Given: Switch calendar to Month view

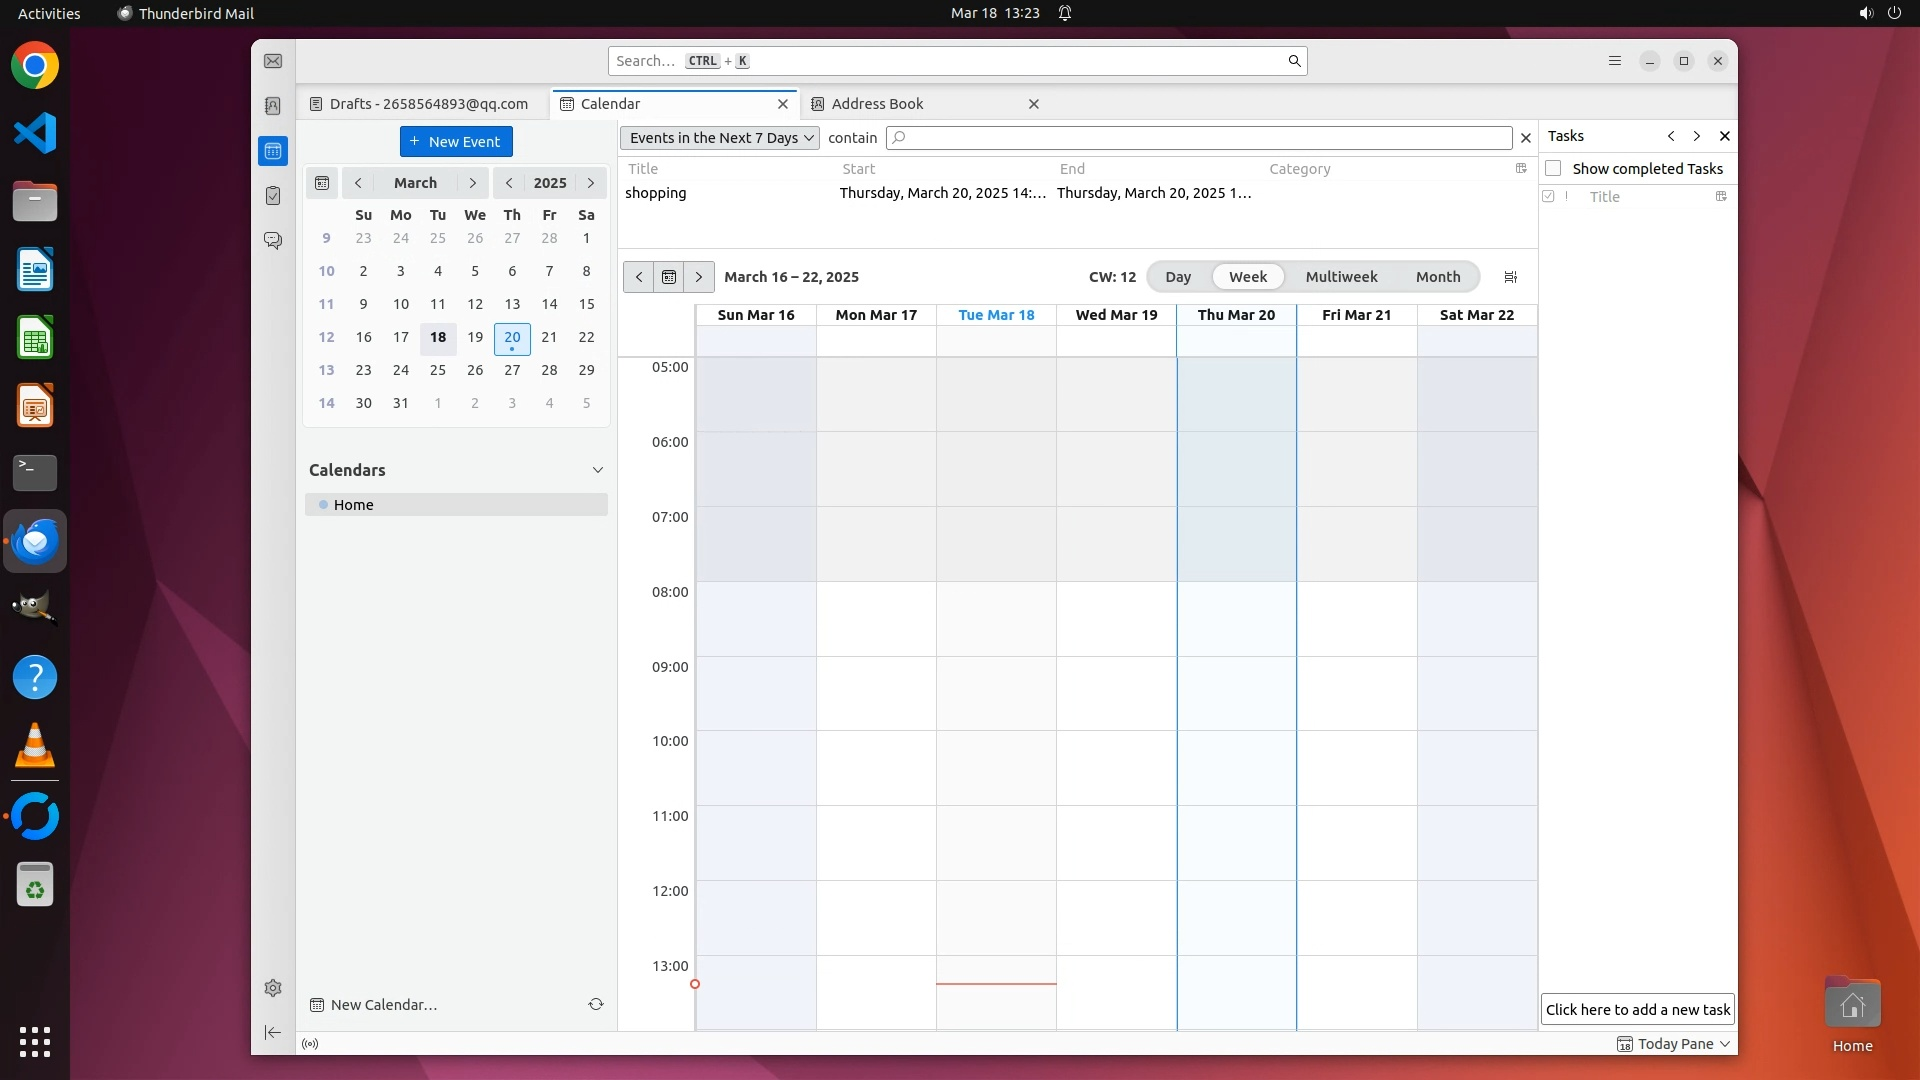Looking at the screenshot, I should (x=1437, y=277).
